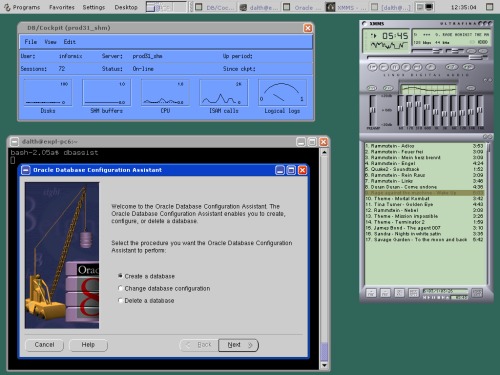
Task: Open View menu in DB/Cockpit
Action: coord(50,42)
